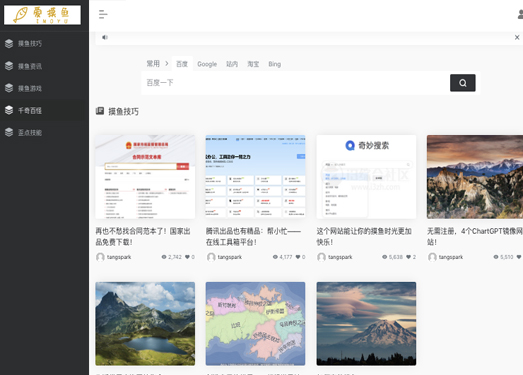Open the contract template site thumbnail
Image resolution: width=523 pixels, height=375 pixels.
point(145,177)
